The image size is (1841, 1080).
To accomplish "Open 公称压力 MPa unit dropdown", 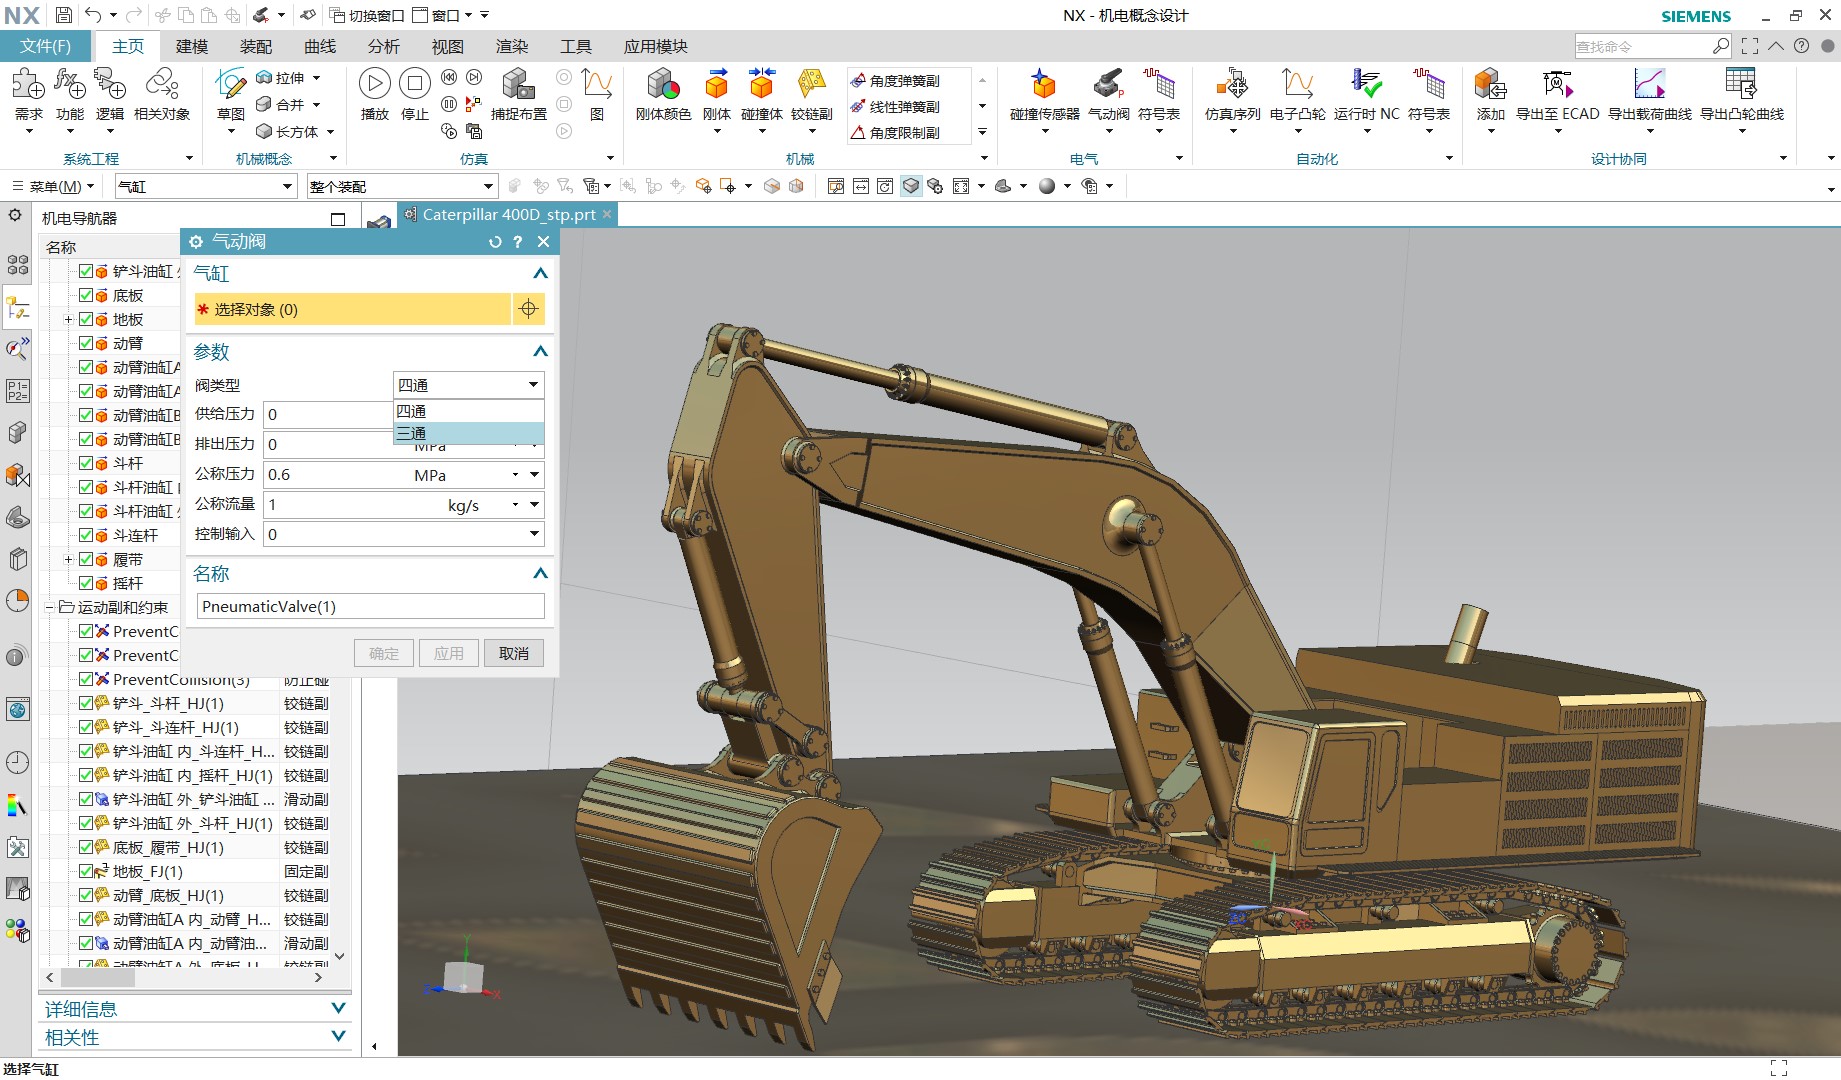I will coord(516,475).
